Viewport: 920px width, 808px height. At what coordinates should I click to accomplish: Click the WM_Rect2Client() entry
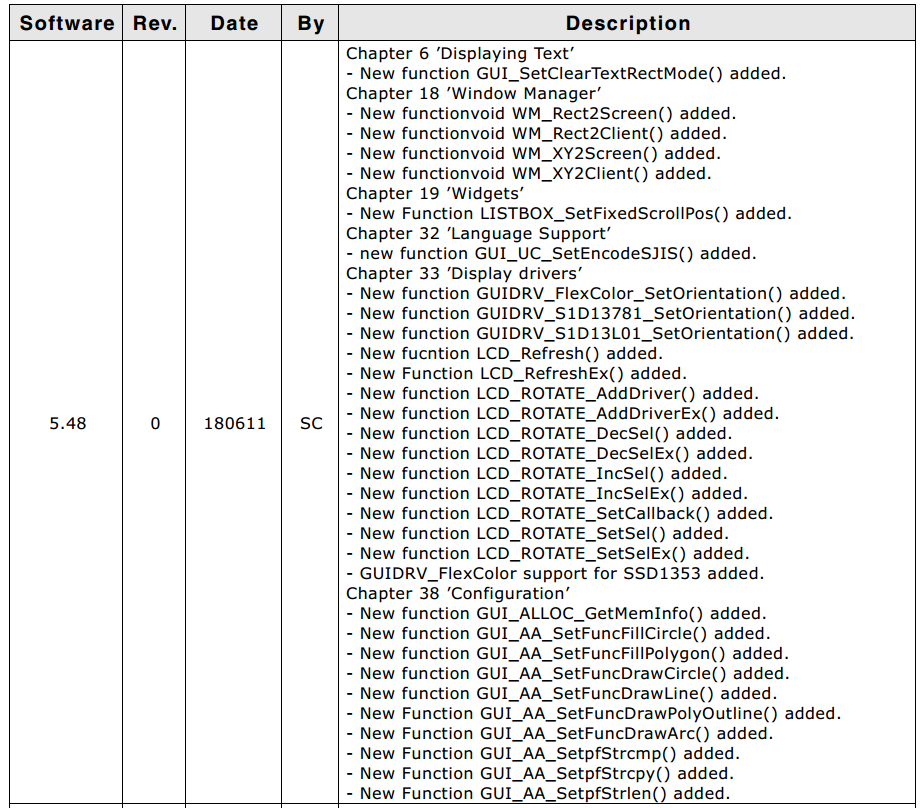536,133
